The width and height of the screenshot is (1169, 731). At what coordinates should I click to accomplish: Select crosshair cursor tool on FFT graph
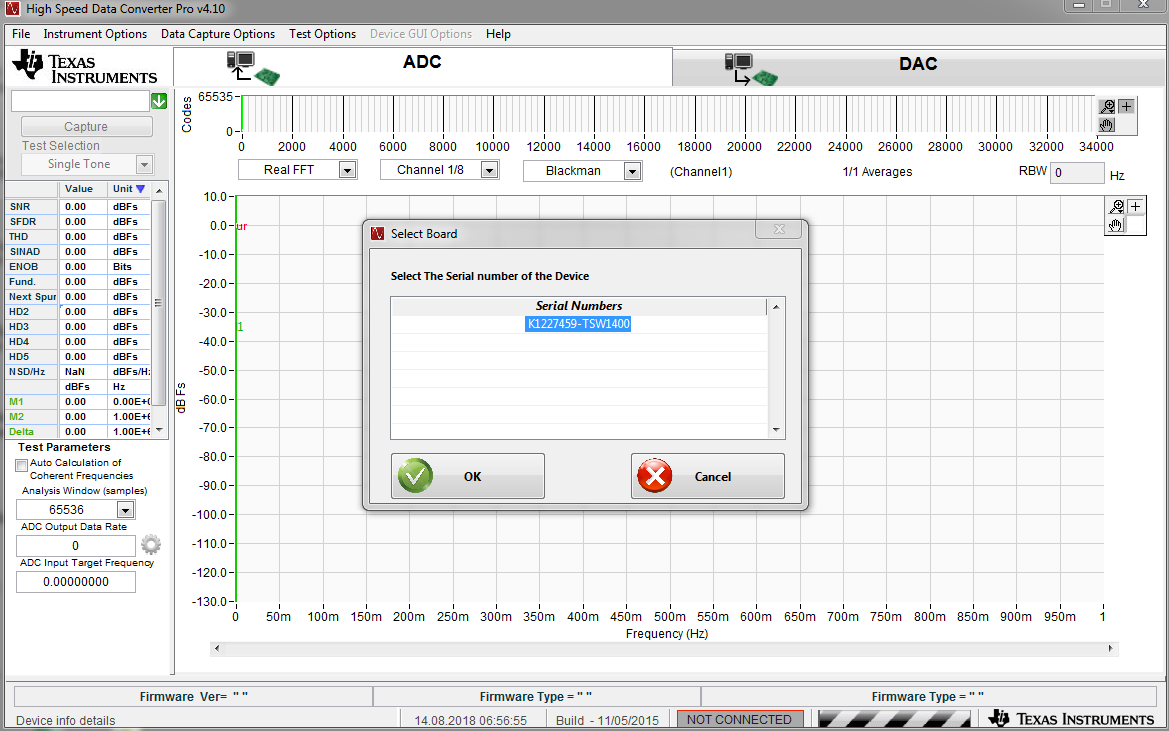(1135, 206)
